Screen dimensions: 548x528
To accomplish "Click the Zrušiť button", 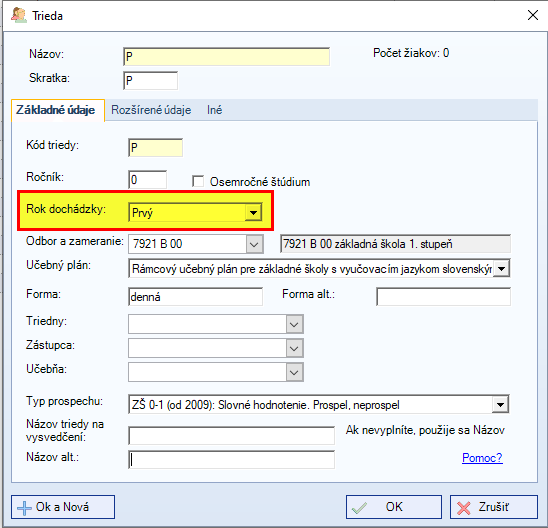I will [x=493, y=507].
